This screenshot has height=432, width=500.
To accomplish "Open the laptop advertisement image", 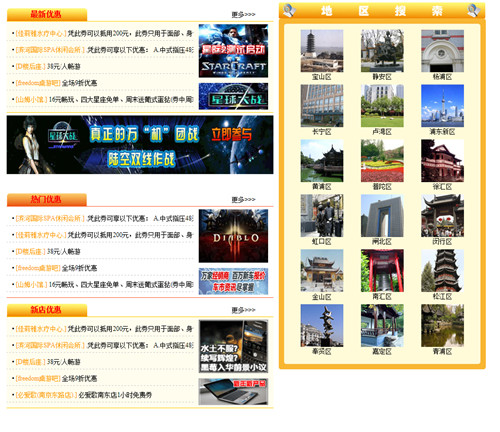I will (x=233, y=392).
